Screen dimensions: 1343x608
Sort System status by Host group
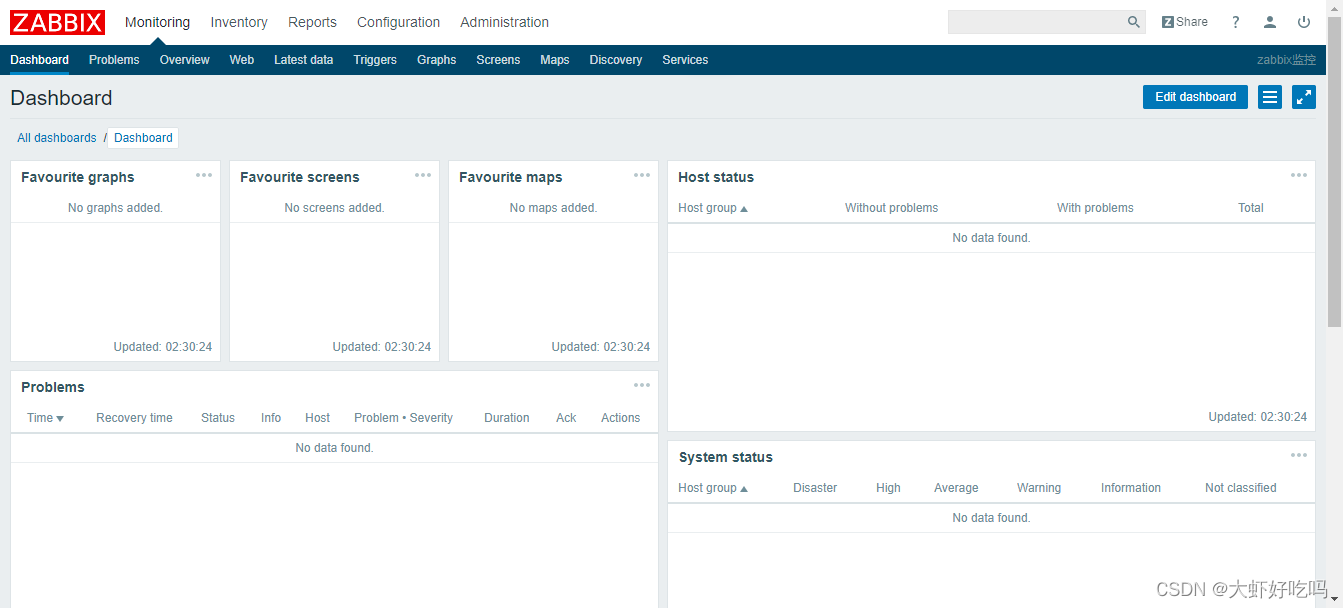[713, 488]
